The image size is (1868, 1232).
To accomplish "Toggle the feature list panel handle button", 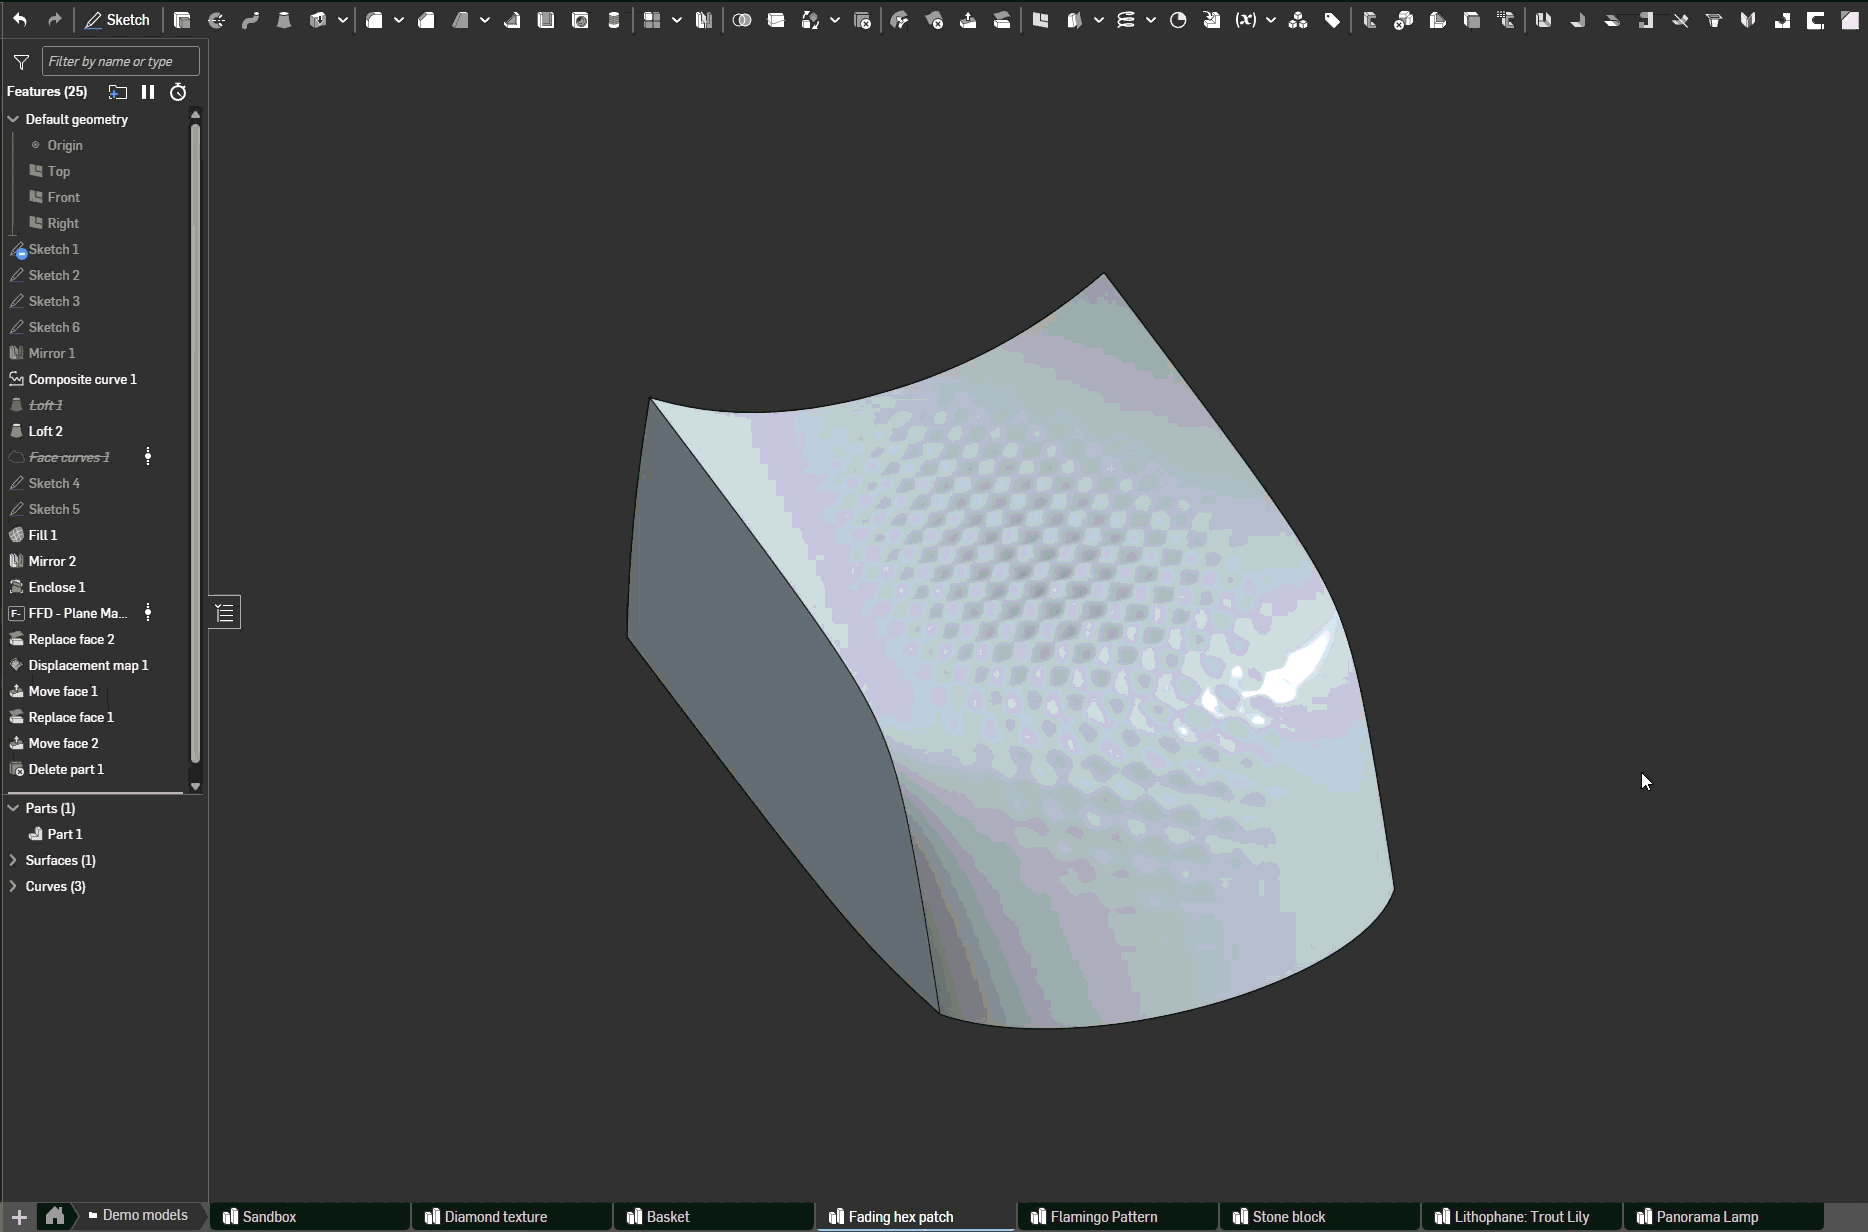I will [x=225, y=613].
